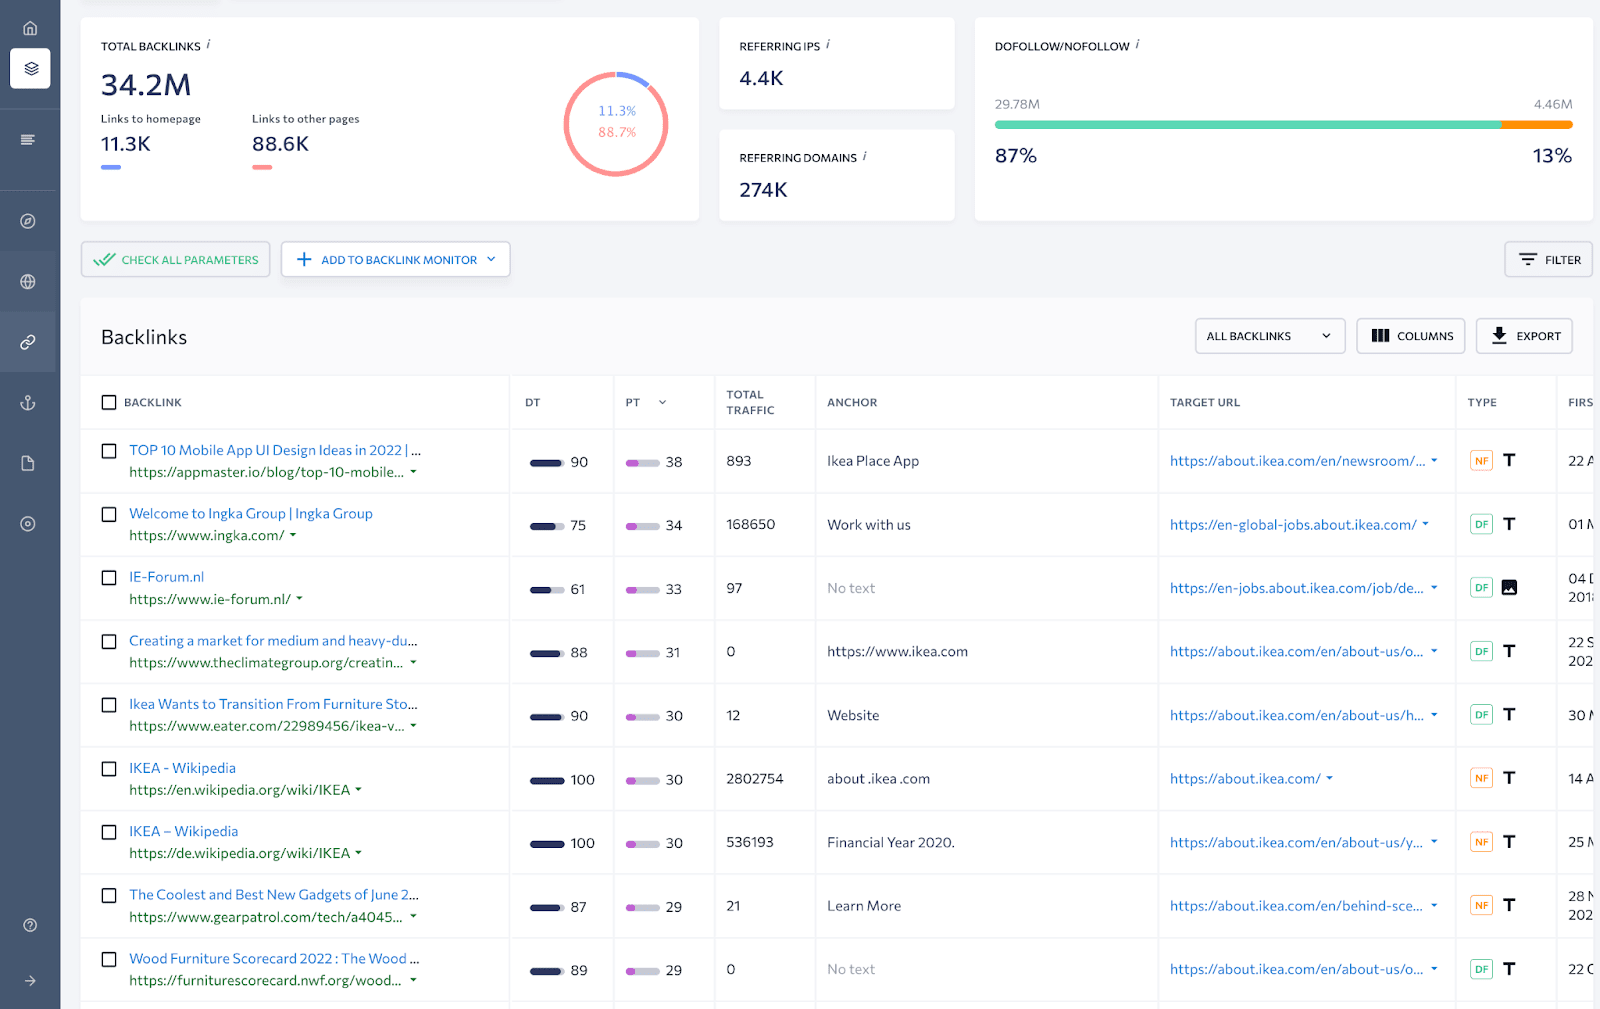Open the compass icon in the sidebar
This screenshot has height=1009, width=1600.
pyautogui.click(x=29, y=220)
